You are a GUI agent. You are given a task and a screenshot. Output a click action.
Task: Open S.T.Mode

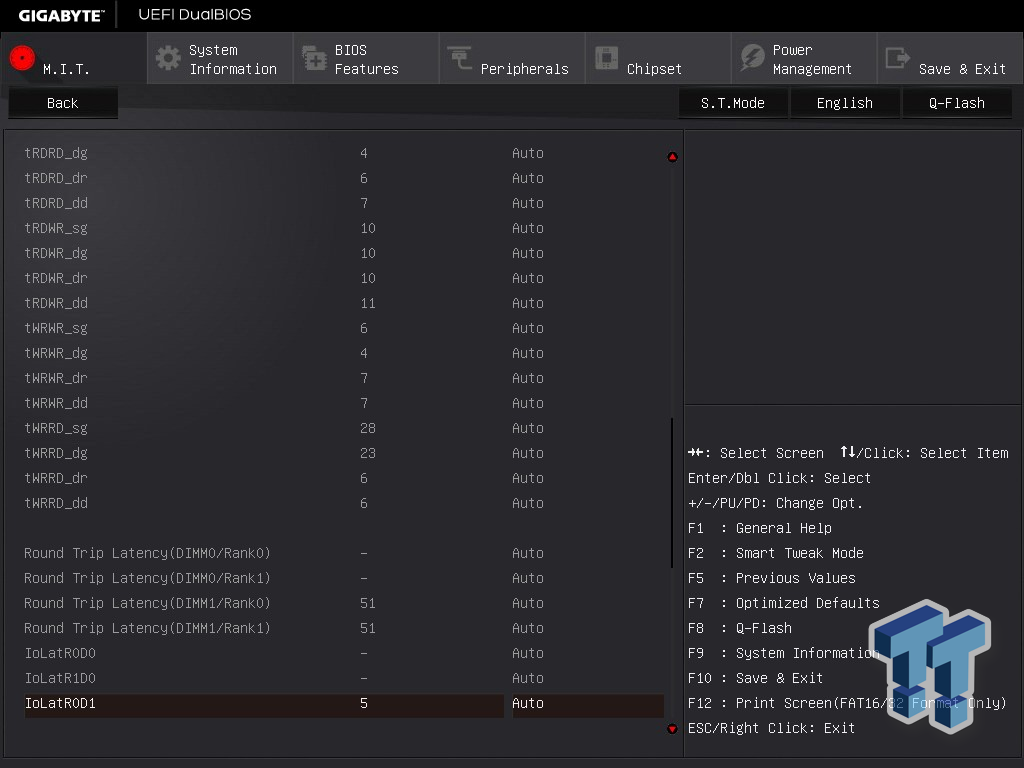coord(733,103)
